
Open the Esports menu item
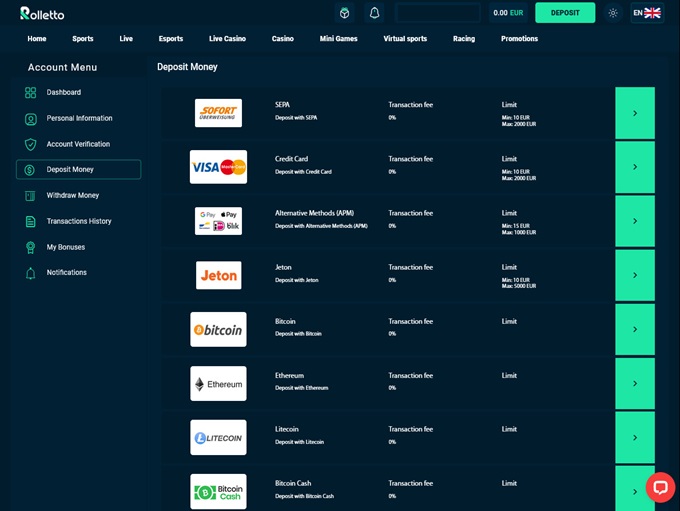pyautogui.click(x=171, y=39)
